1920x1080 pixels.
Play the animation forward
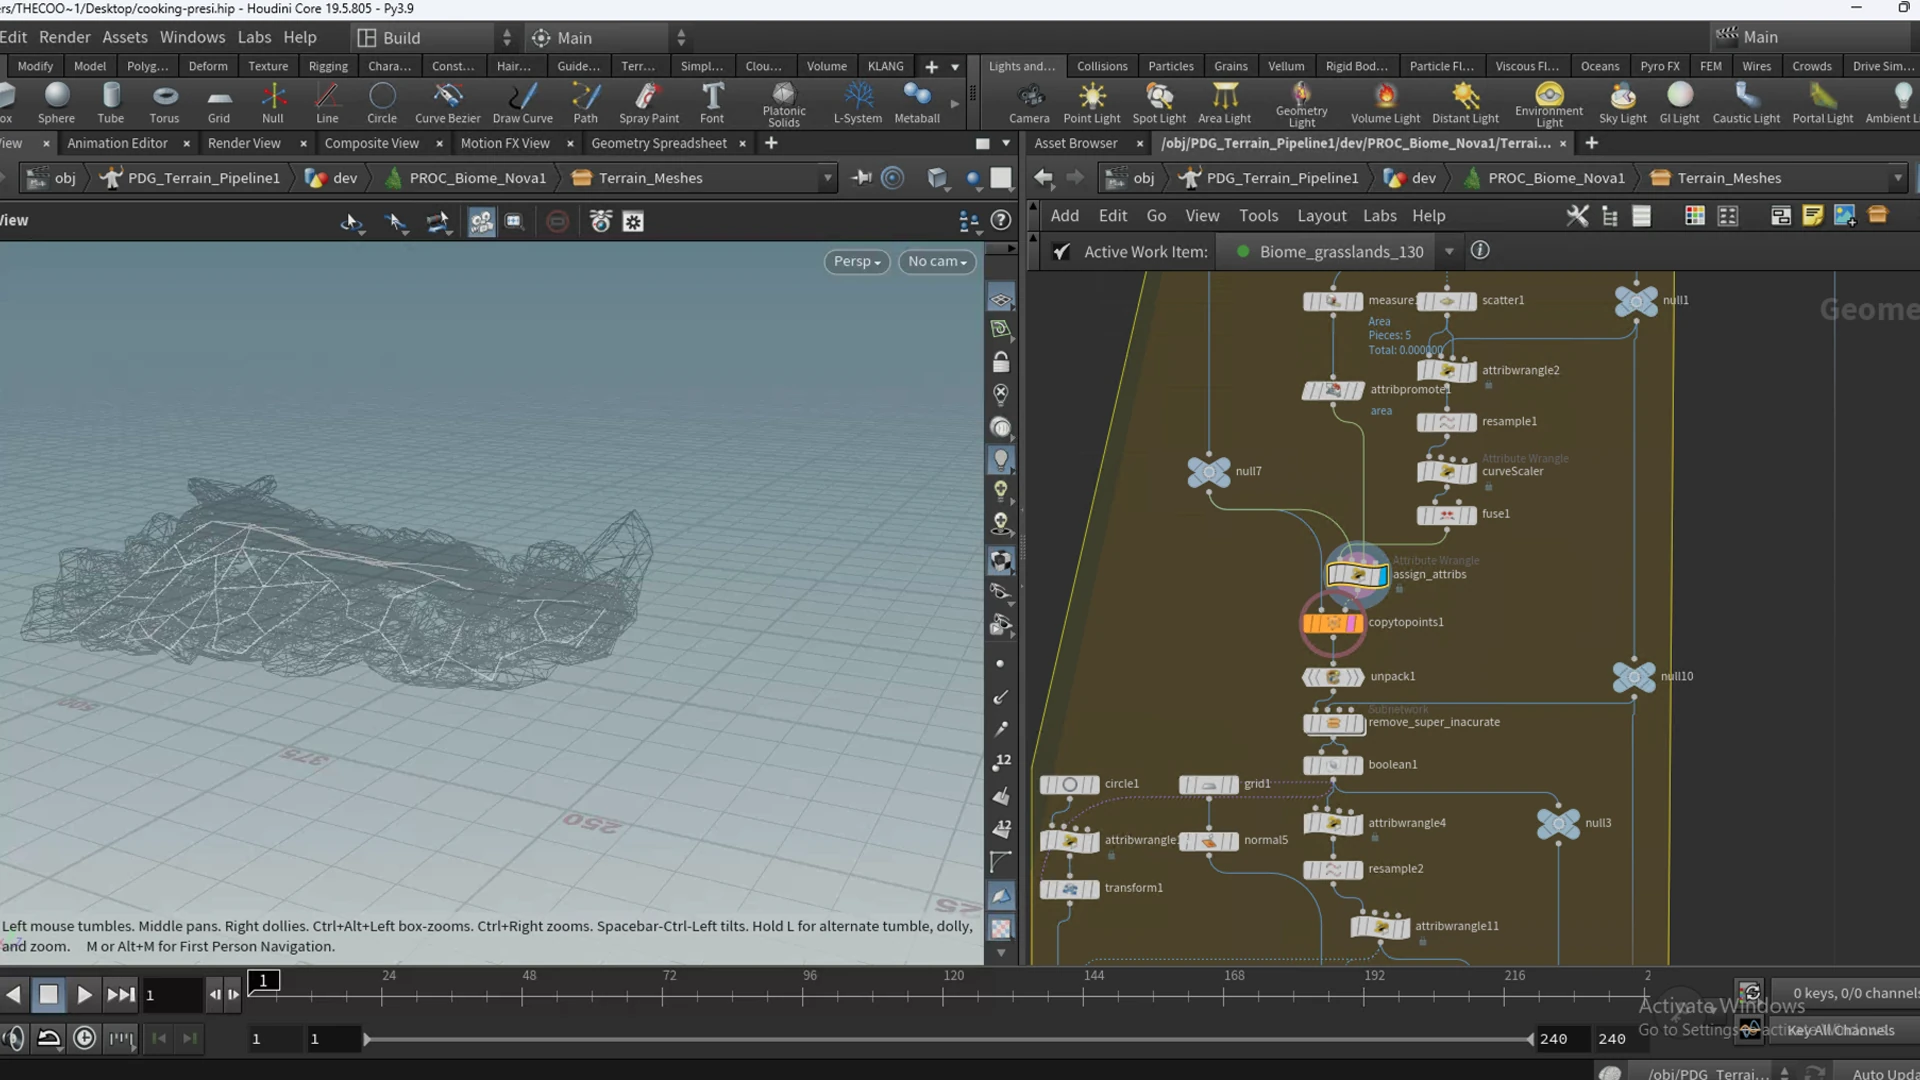pos(84,994)
